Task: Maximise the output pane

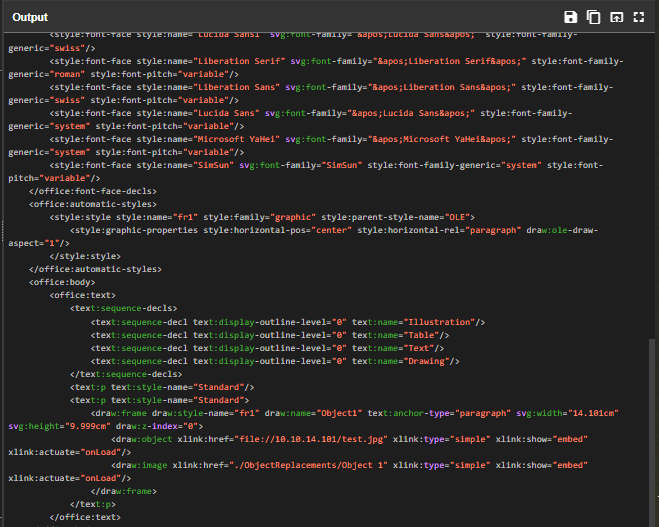Action: point(639,17)
